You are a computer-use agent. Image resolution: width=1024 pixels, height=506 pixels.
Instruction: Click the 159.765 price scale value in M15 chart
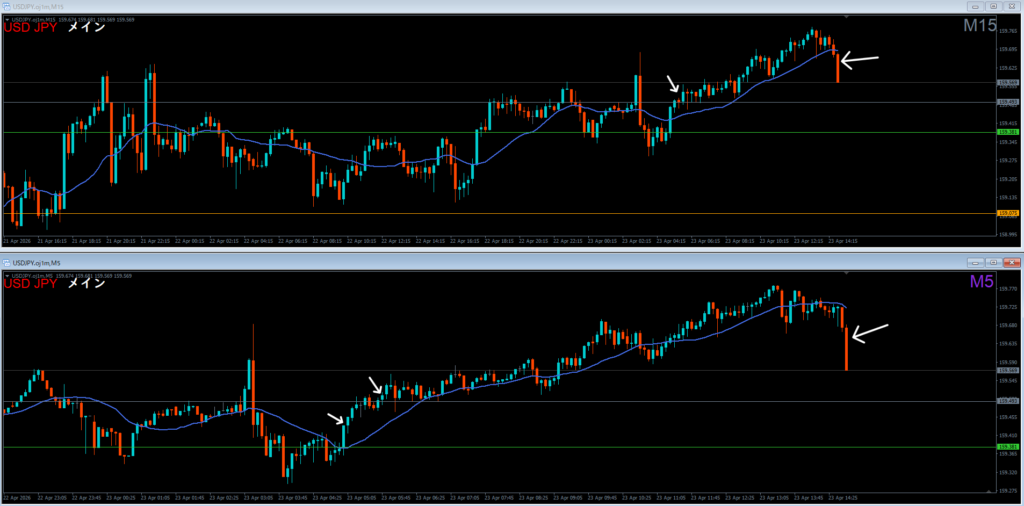(x=1008, y=31)
